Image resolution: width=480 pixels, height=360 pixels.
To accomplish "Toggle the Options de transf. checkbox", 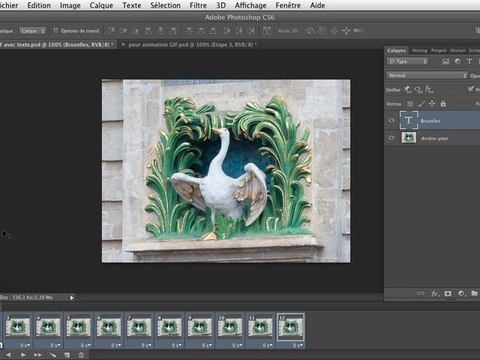I will [56, 31].
